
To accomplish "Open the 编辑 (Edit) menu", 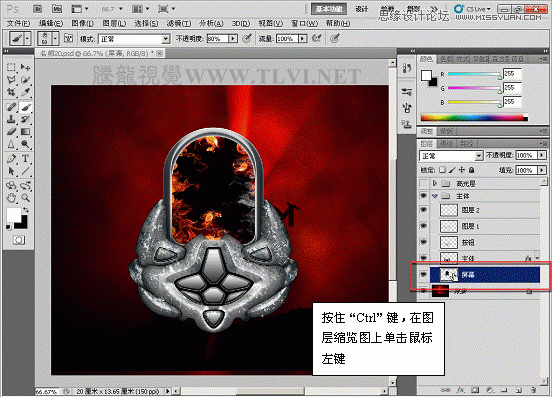I will [x=51, y=23].
